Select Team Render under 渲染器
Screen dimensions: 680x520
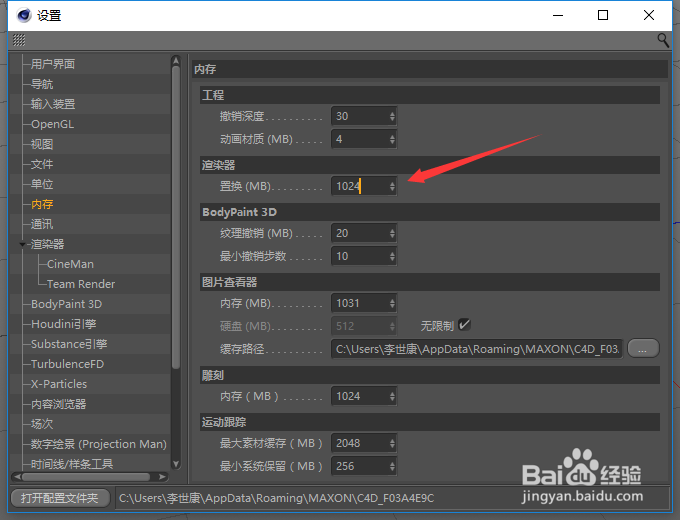(x=81, y=284)
